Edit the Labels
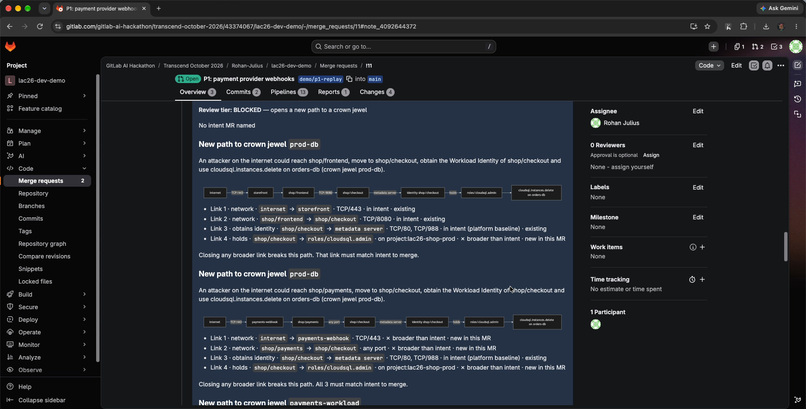The width and height of the screenshot is (806, 409). click(x=698, y=188)
